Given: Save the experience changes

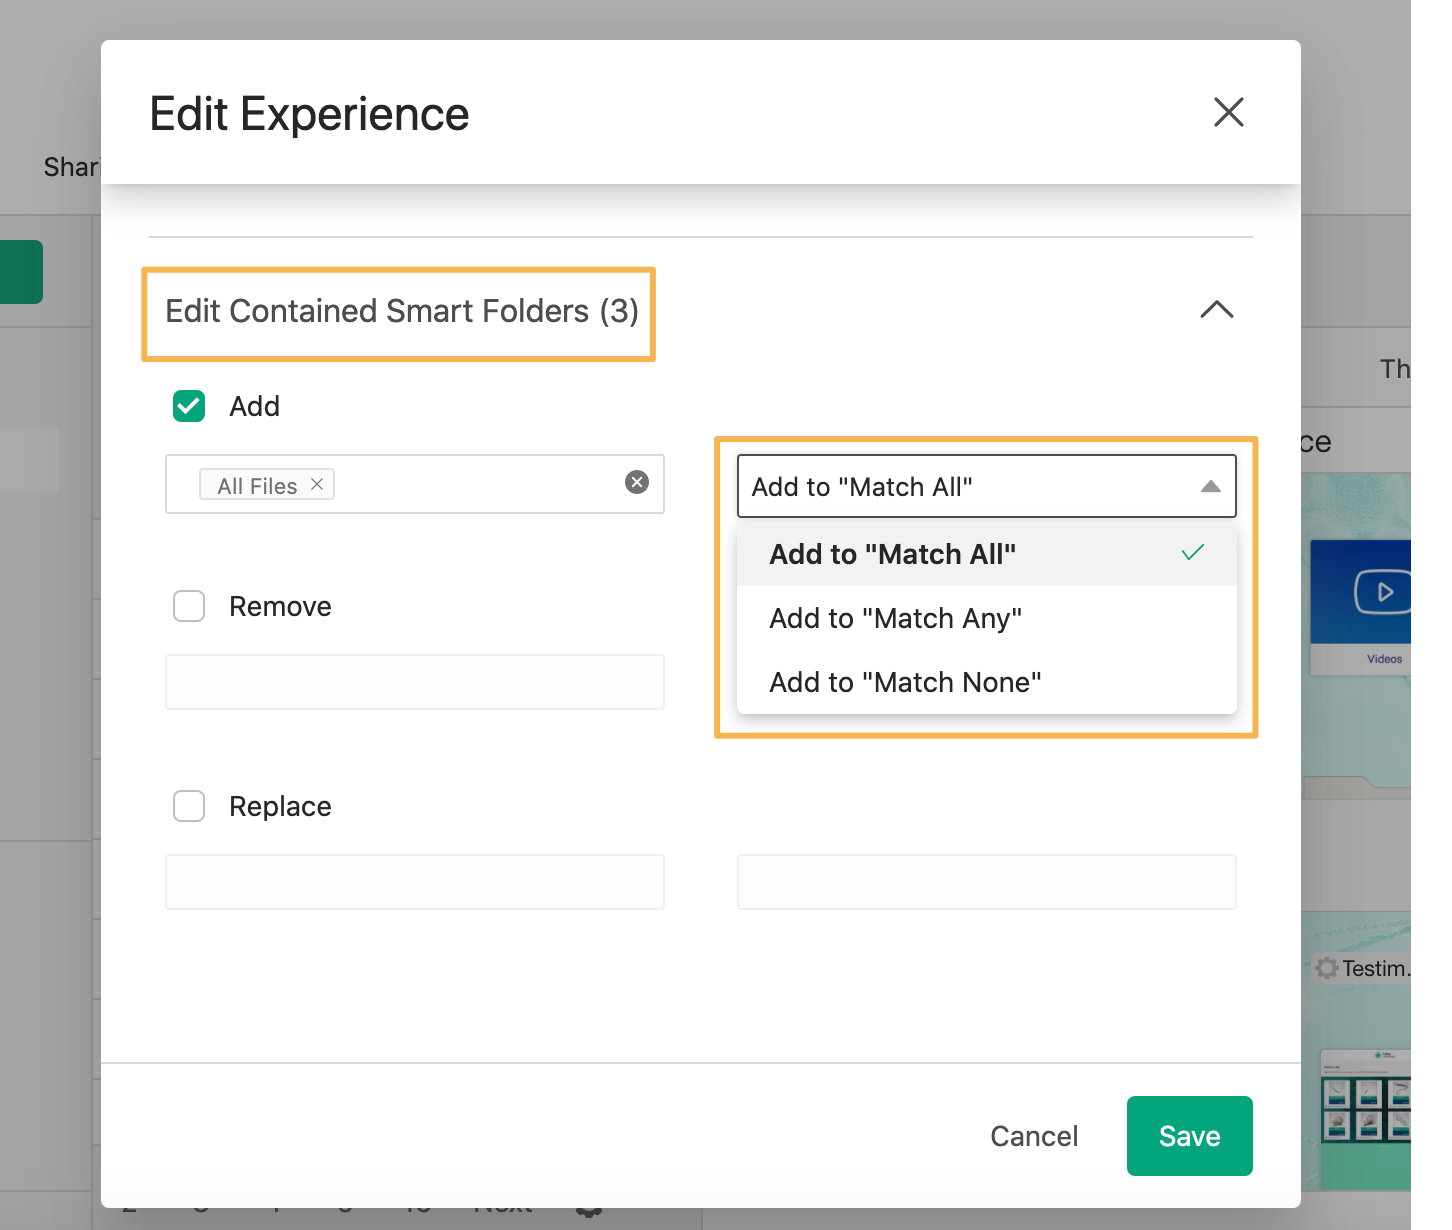Looking at the screenshot, I should point(1190,1136).
